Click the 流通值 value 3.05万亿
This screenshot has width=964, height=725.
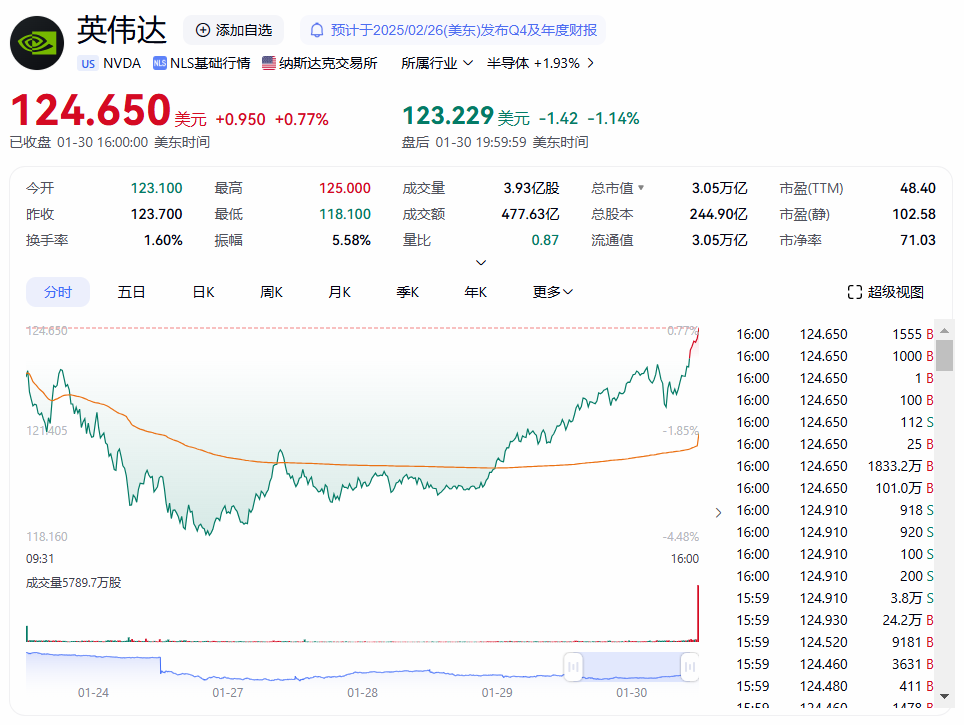(719, 240)
